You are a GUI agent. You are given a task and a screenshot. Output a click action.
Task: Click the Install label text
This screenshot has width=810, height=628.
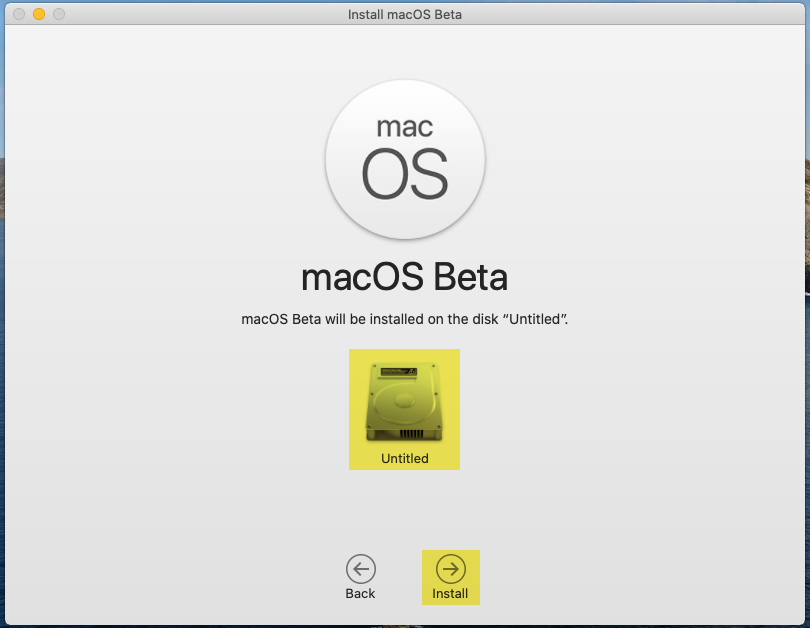450,594
